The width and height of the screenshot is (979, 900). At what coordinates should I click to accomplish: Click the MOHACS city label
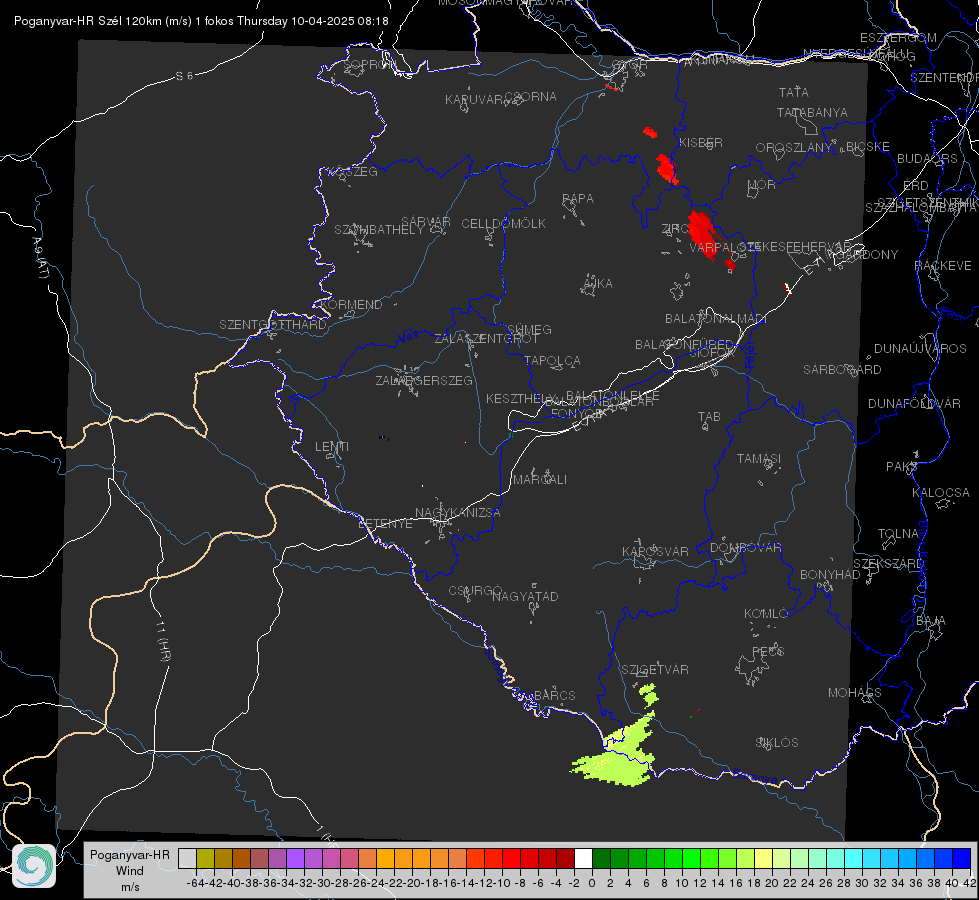coord(855,692)
